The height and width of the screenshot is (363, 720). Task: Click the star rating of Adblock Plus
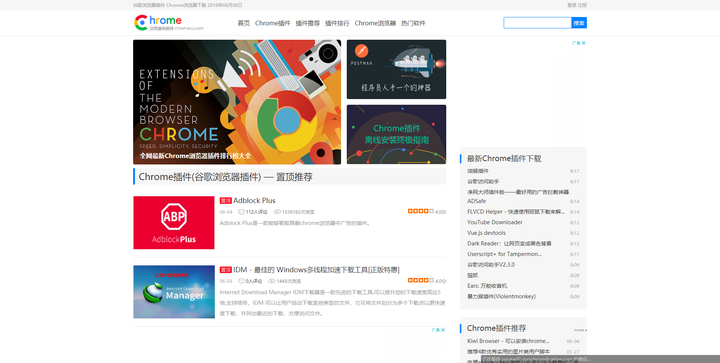pos(421,211)
